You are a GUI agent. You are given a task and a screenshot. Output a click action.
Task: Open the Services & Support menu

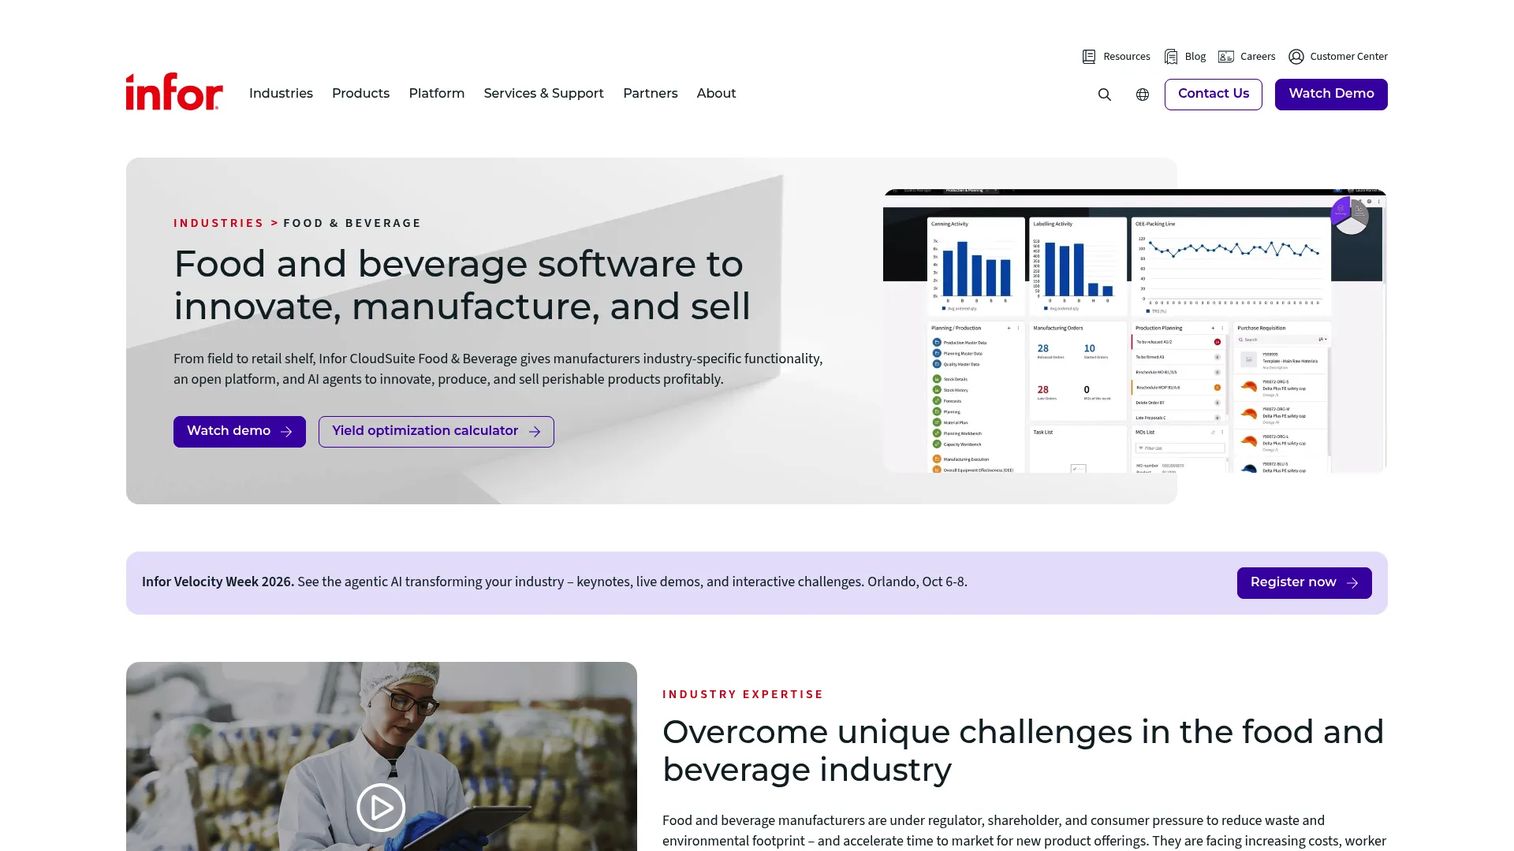544,93
